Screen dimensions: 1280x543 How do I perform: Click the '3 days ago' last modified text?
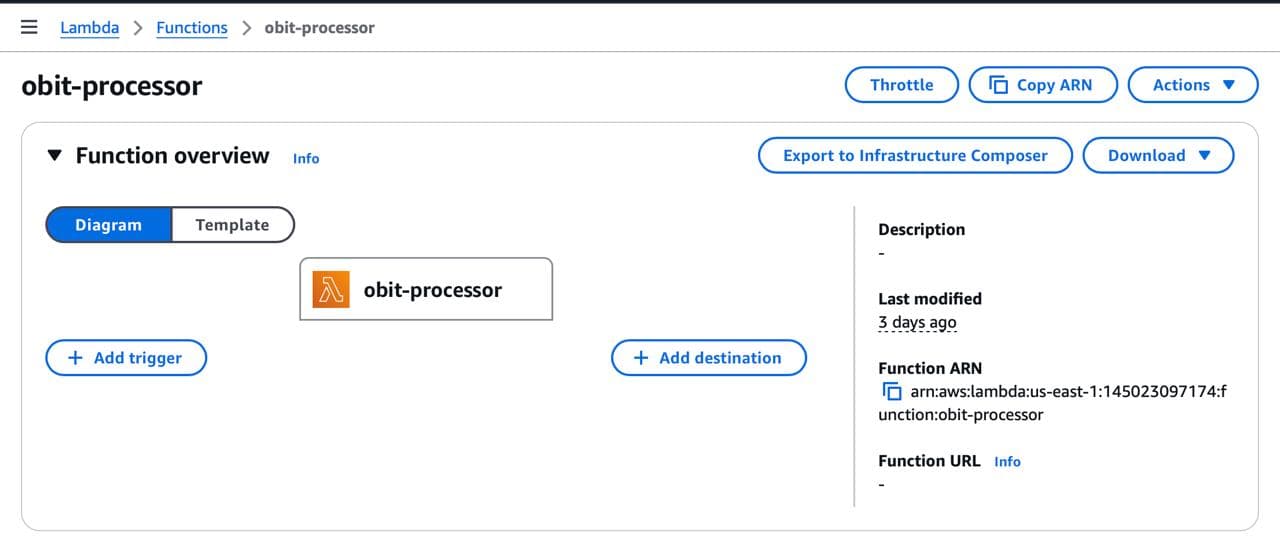[x=917, y=323]
